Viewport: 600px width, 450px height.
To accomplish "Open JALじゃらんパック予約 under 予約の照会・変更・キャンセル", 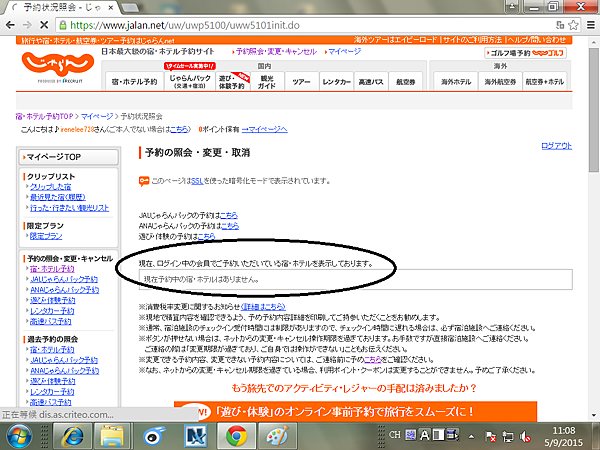I will click(x=64, y=279).
